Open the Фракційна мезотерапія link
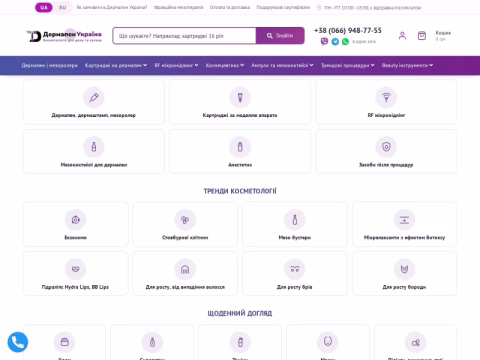480x360 pixels. [178, 7]
